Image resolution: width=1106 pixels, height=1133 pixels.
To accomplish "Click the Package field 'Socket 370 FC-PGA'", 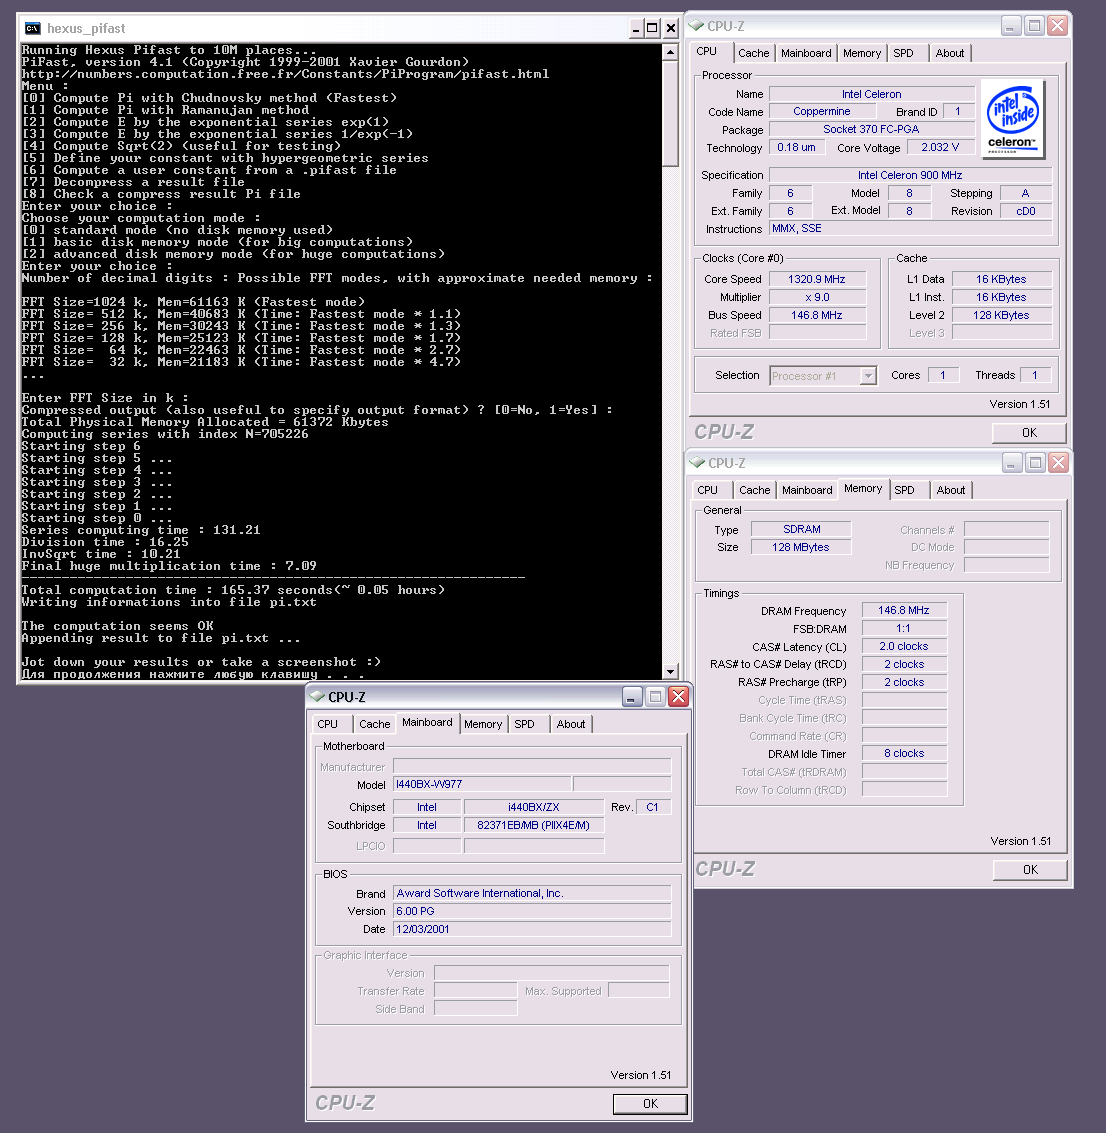I will [x=871, y=129].
